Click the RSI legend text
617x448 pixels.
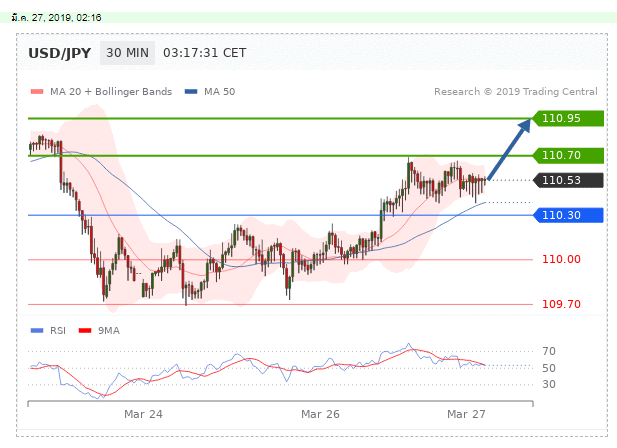point(58,330)
